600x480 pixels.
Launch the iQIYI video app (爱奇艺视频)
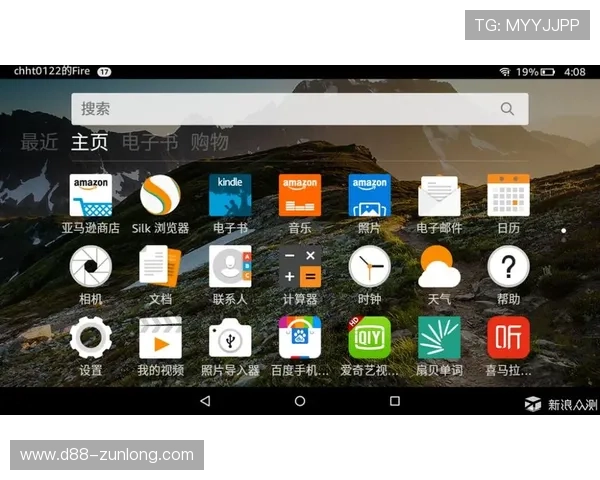point(369,338)
